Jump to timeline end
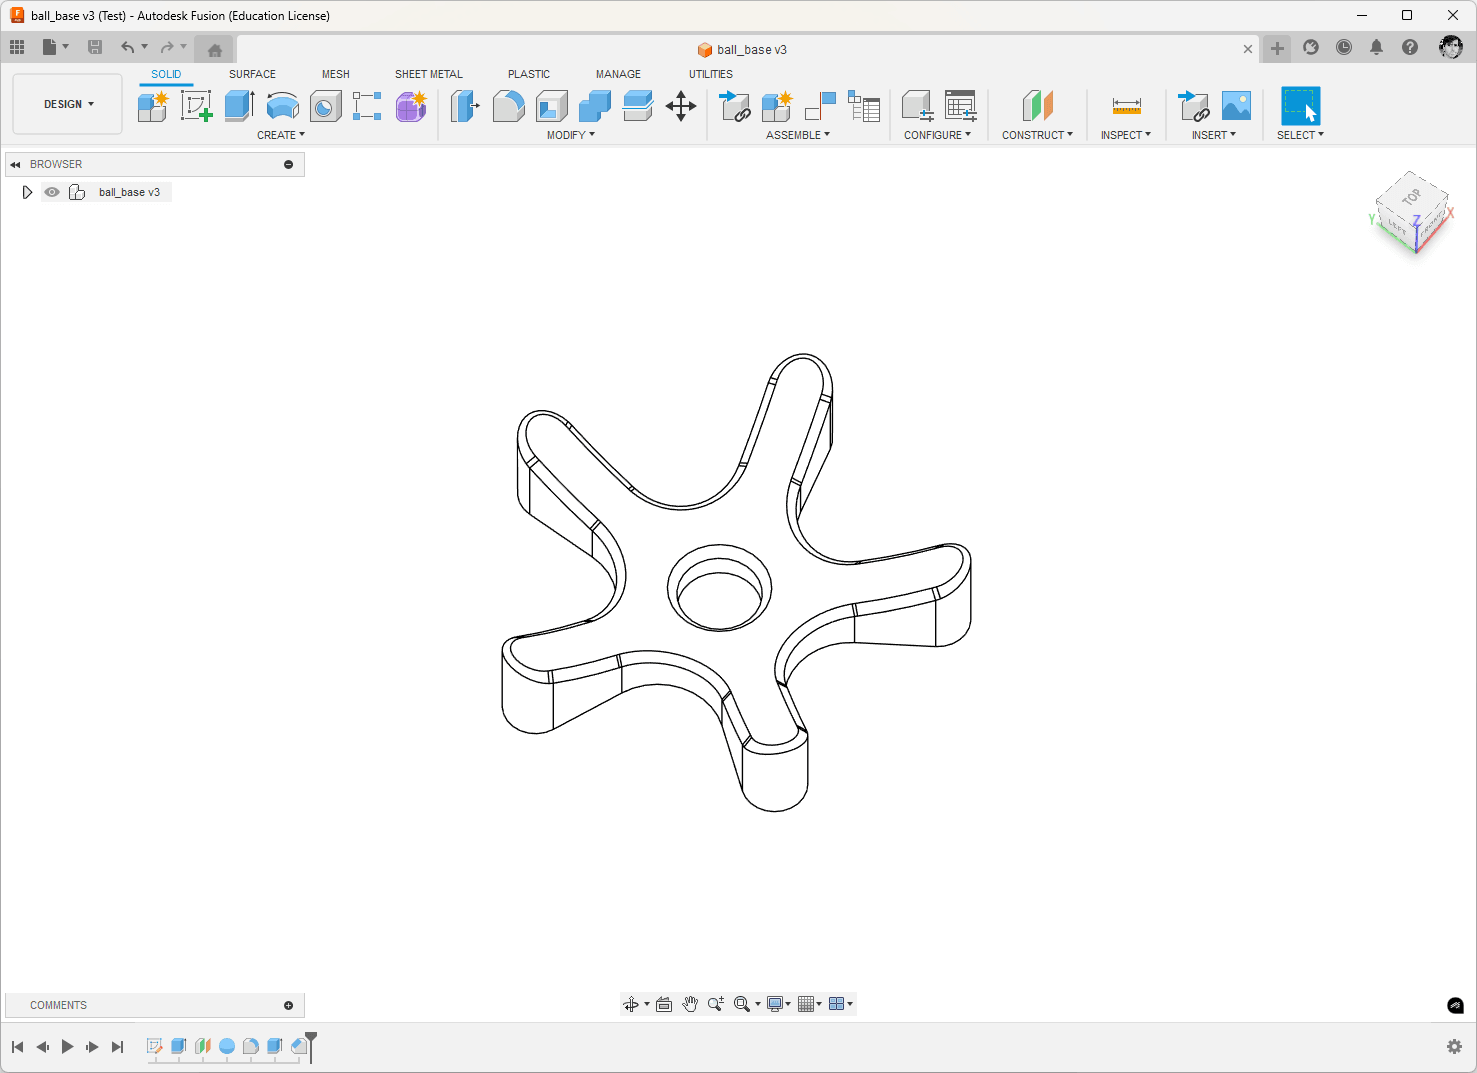1477x1073 pixels. 117,1047
